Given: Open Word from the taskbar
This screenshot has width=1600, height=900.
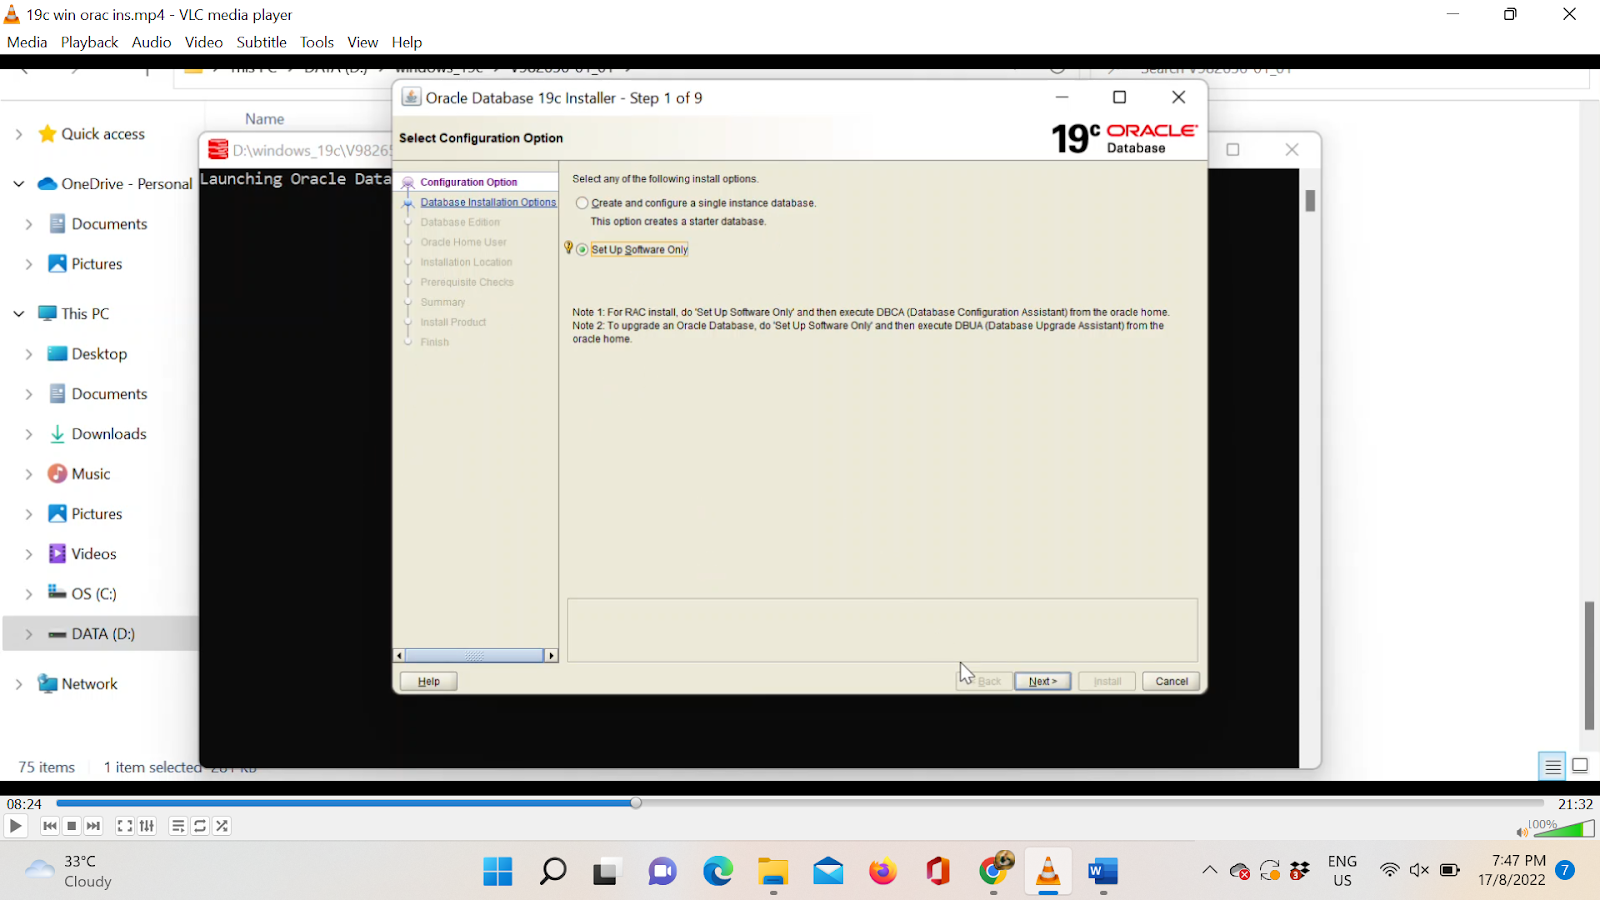Looking at the screenshot, I should (1102, 872).
